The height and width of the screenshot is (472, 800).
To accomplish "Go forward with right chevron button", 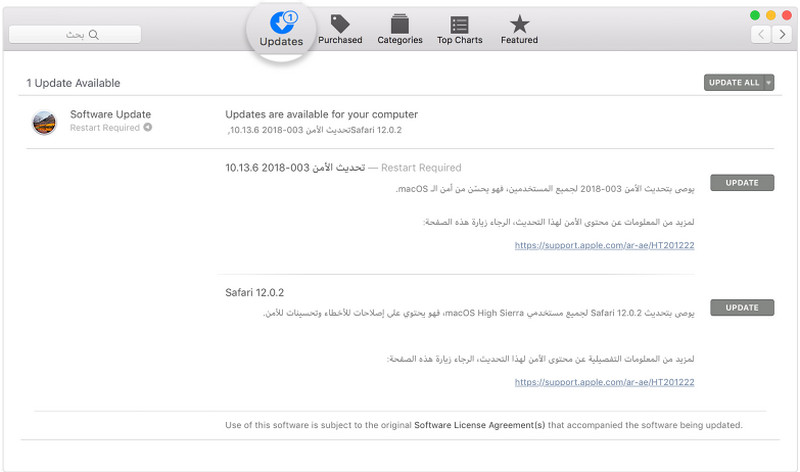I will pos(782,35).
